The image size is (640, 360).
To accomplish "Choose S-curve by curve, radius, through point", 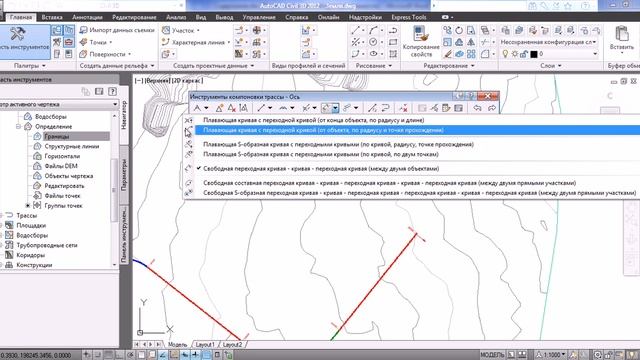I will click(338, 144).
